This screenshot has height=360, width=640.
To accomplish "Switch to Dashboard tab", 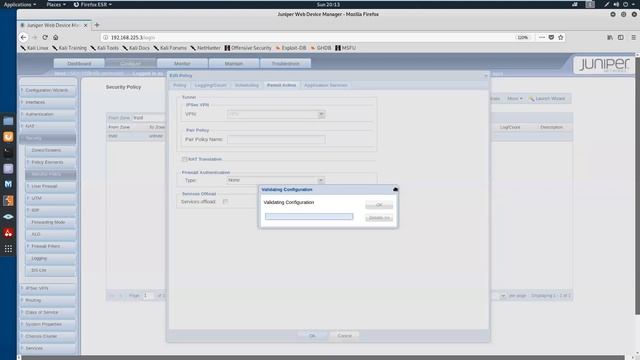I will click(79, 64).
